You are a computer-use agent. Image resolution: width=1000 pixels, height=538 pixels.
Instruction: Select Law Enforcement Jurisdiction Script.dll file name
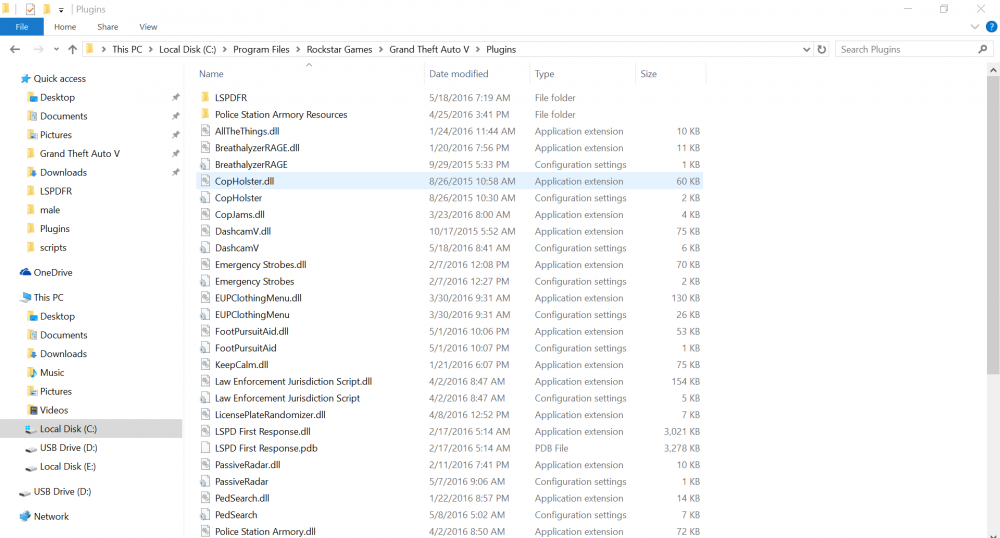point(293,381)
